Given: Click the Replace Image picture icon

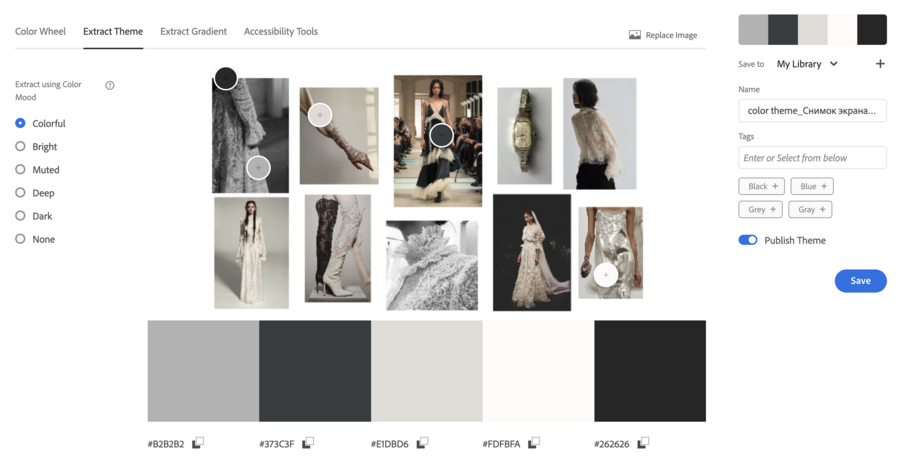Looking at the screenshot, I should click(635, 35).
